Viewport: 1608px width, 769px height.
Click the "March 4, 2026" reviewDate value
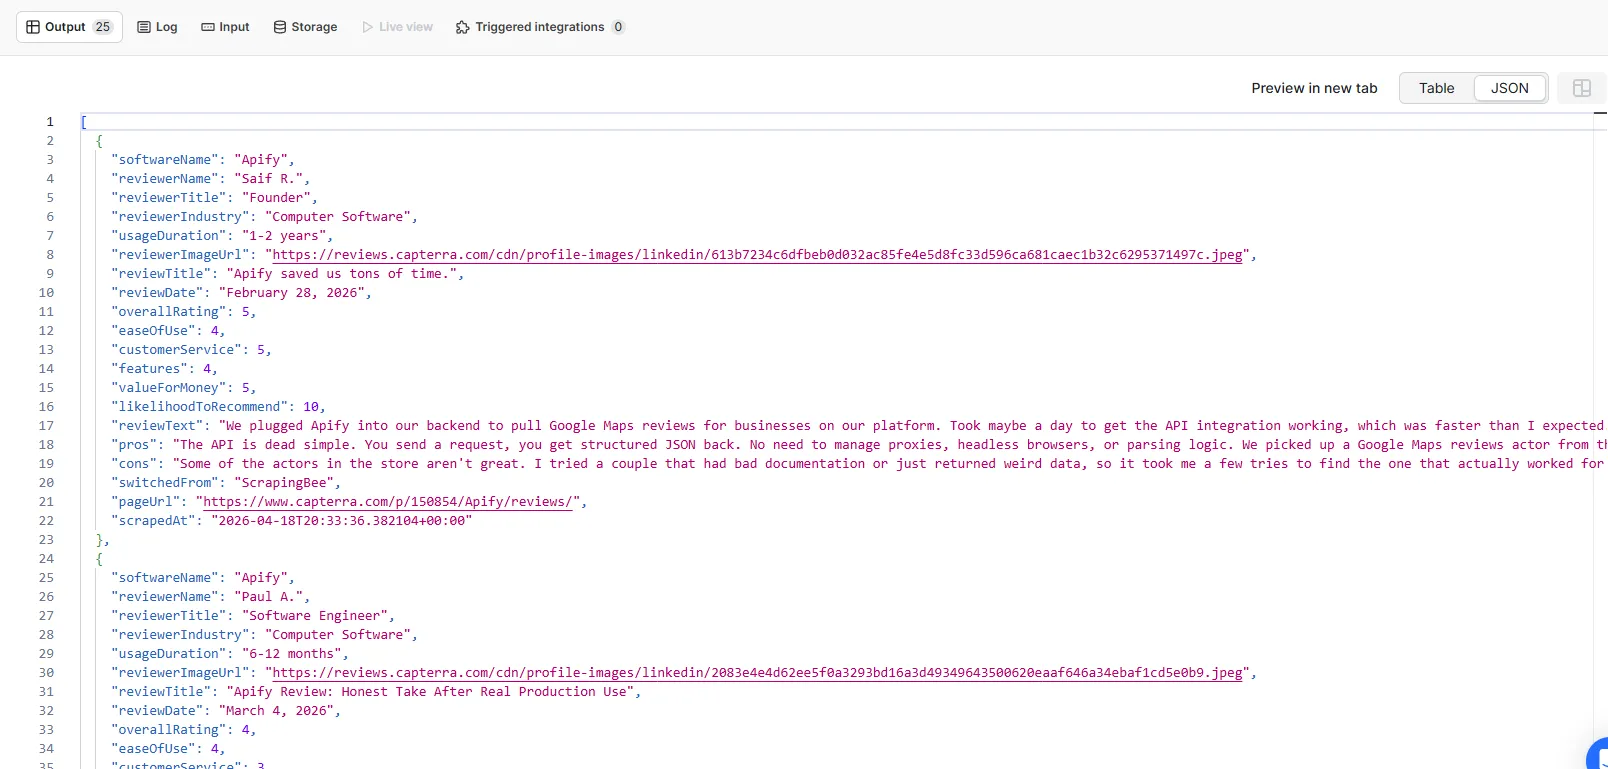276,711
